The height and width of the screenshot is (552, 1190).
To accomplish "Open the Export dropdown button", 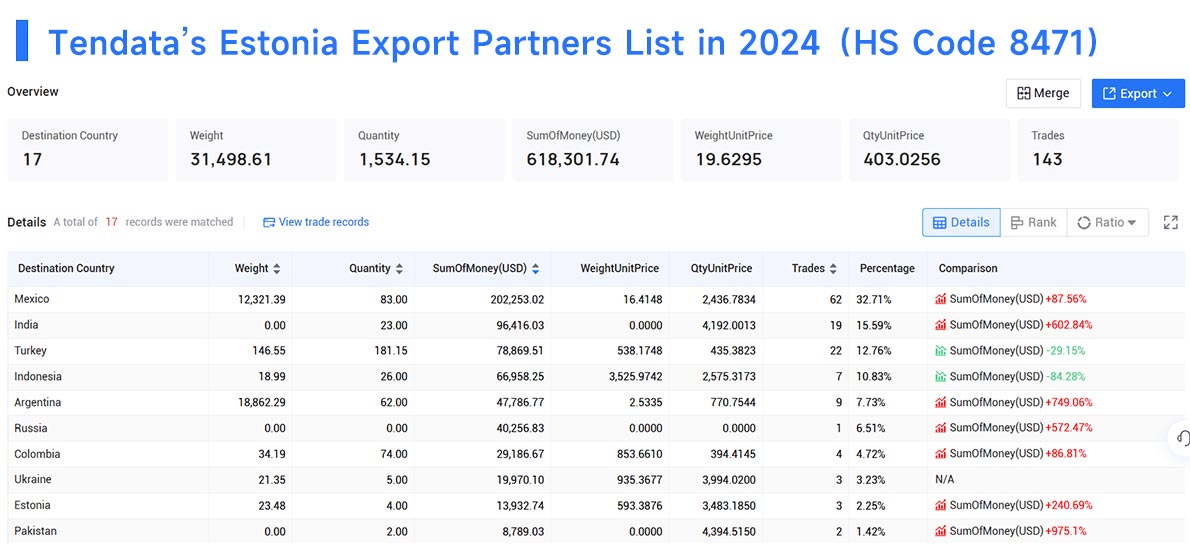I will [1138, 93].
